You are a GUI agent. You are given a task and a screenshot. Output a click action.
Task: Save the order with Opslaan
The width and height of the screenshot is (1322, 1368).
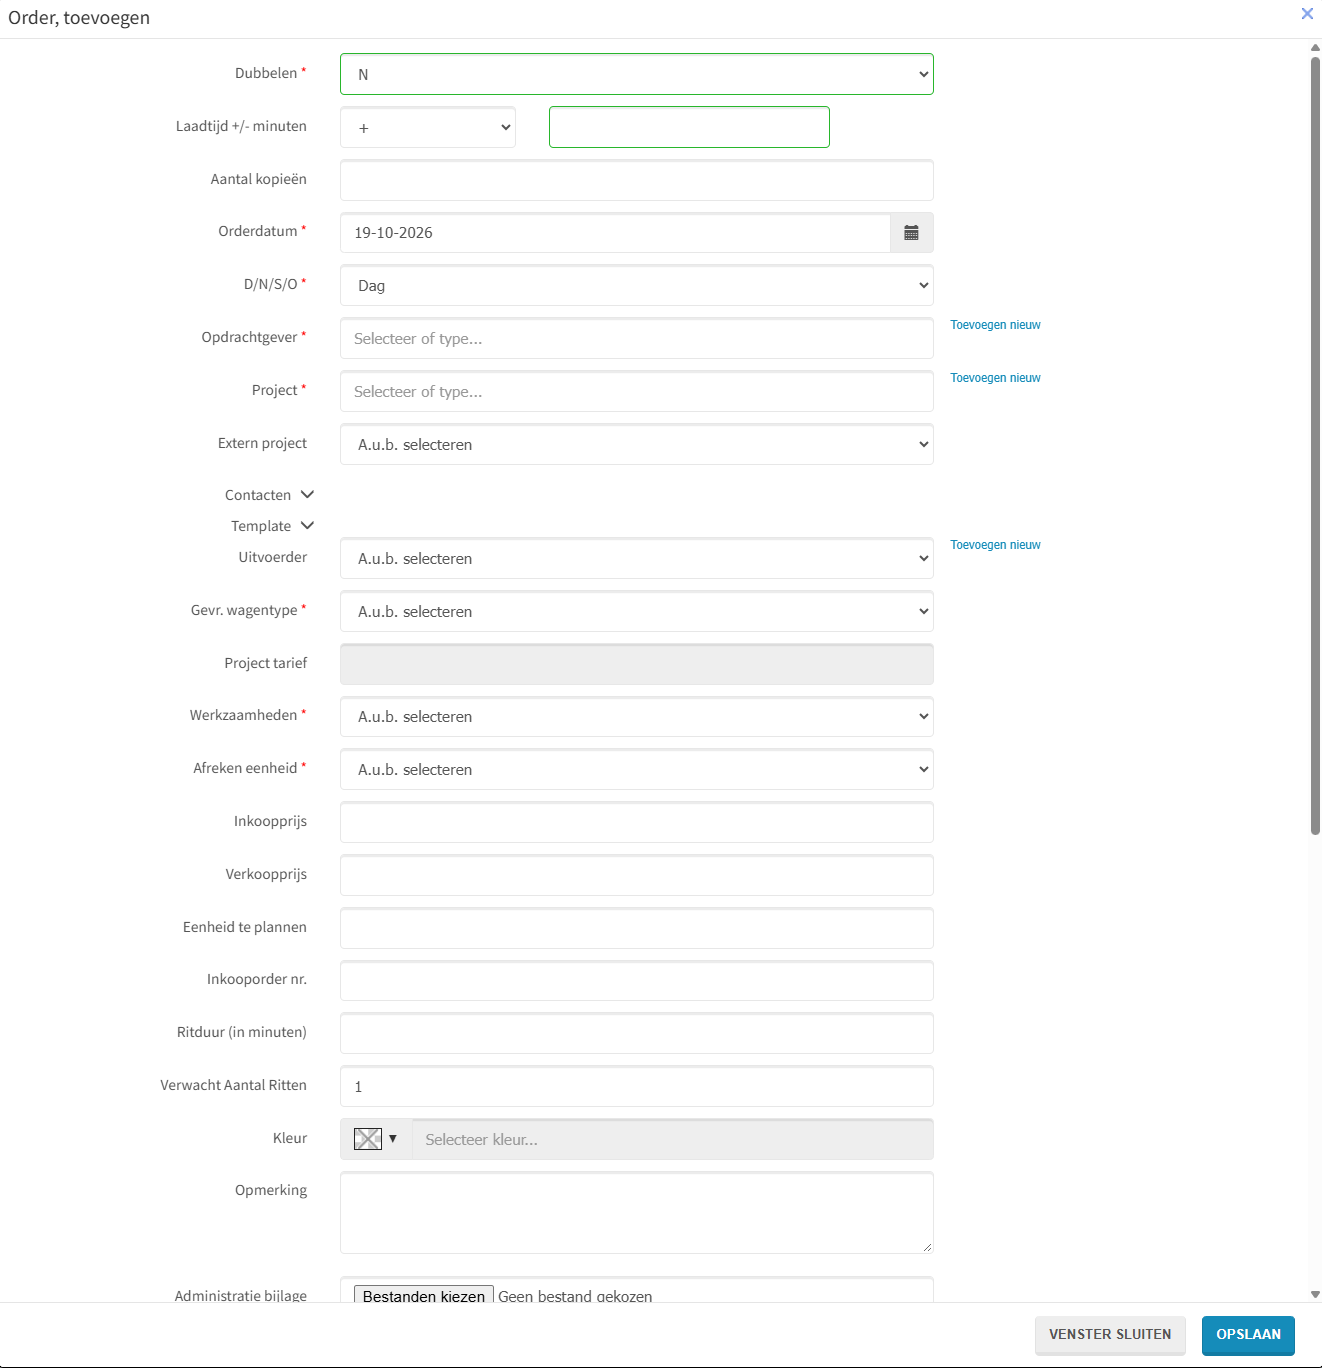tap(1248, 1335)
